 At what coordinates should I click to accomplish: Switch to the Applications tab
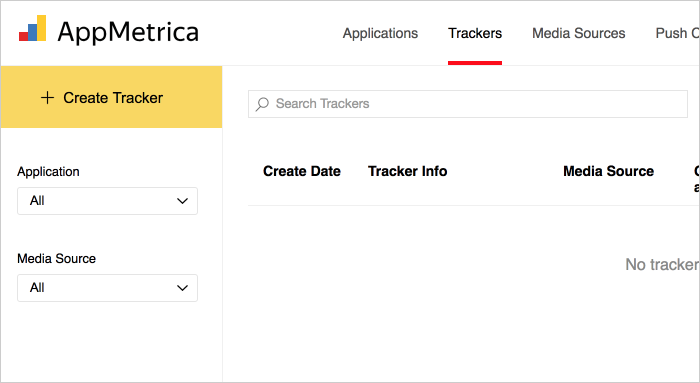pyautogui.click(x=380, y=33)
